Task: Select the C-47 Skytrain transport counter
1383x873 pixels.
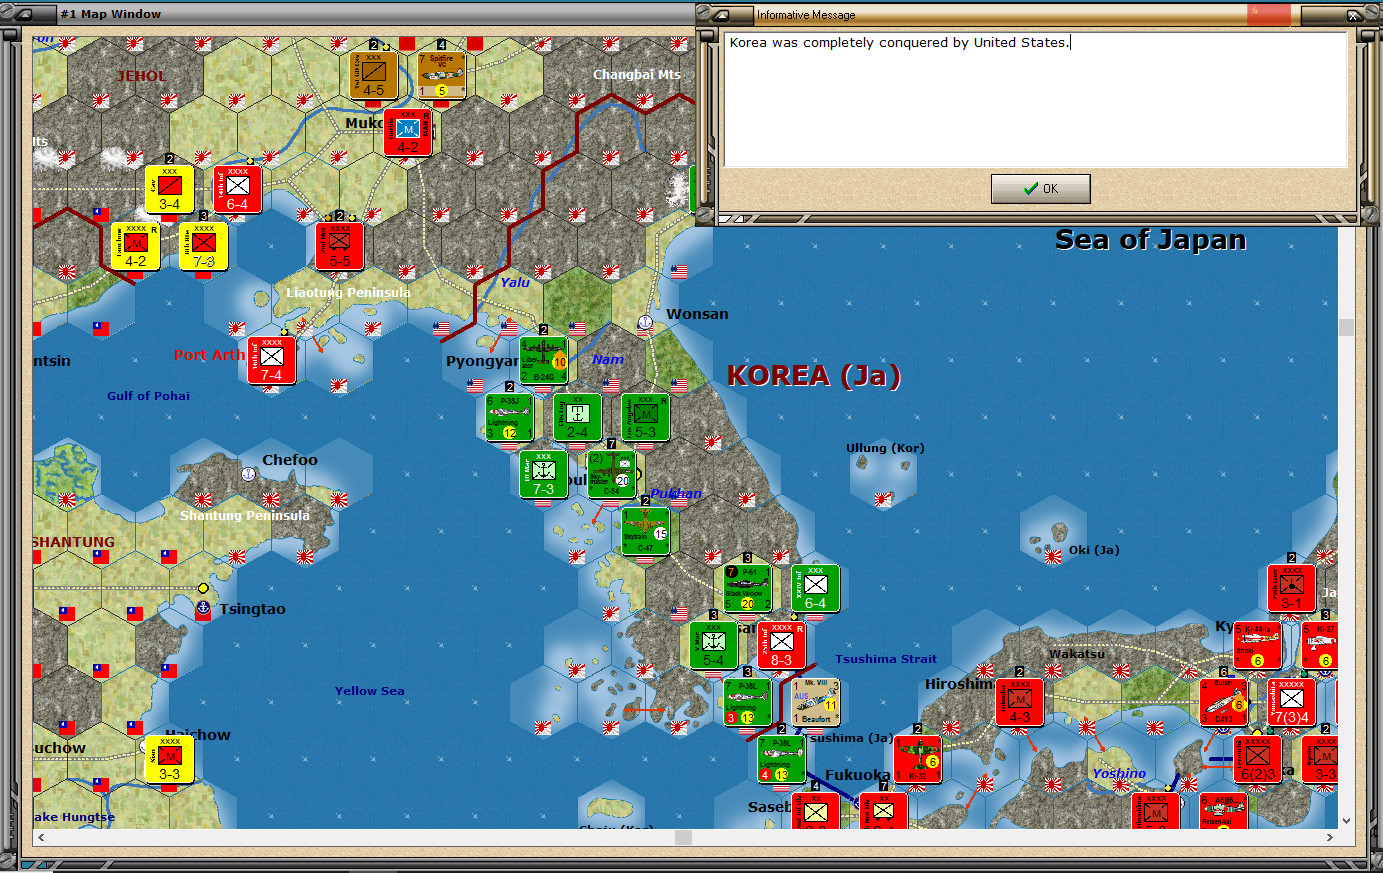Action: click(646, 531)
